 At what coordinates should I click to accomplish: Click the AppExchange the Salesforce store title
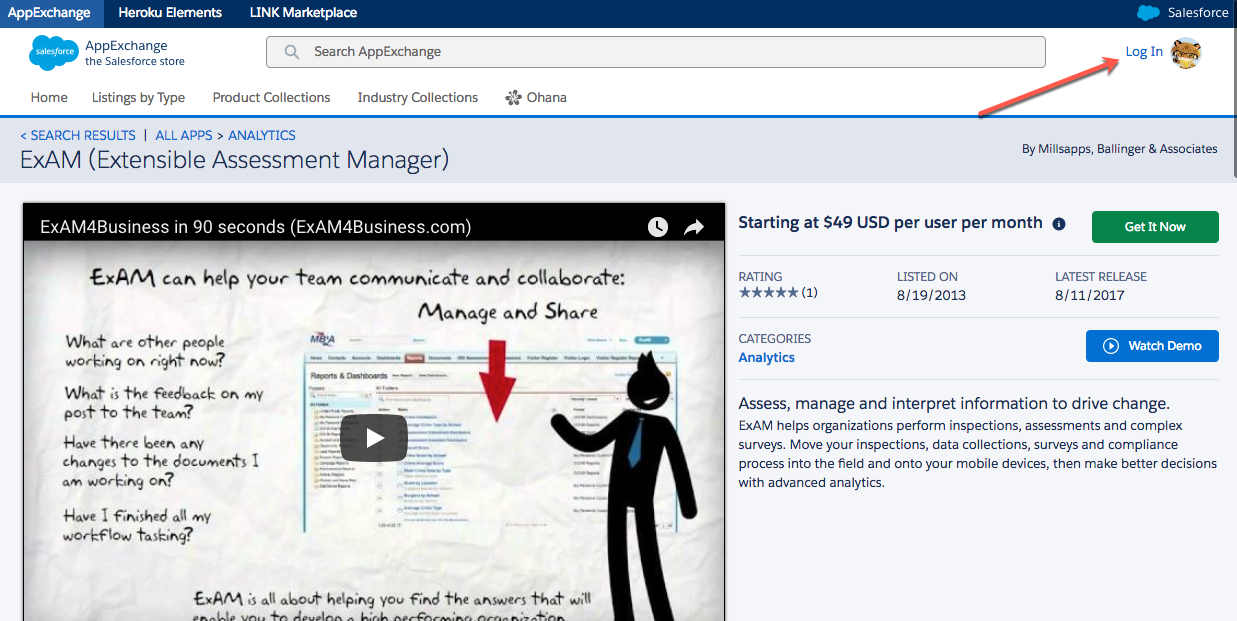135,53
